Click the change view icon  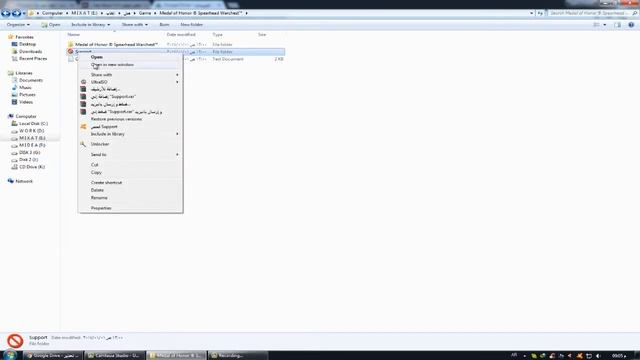coord(596,25)
